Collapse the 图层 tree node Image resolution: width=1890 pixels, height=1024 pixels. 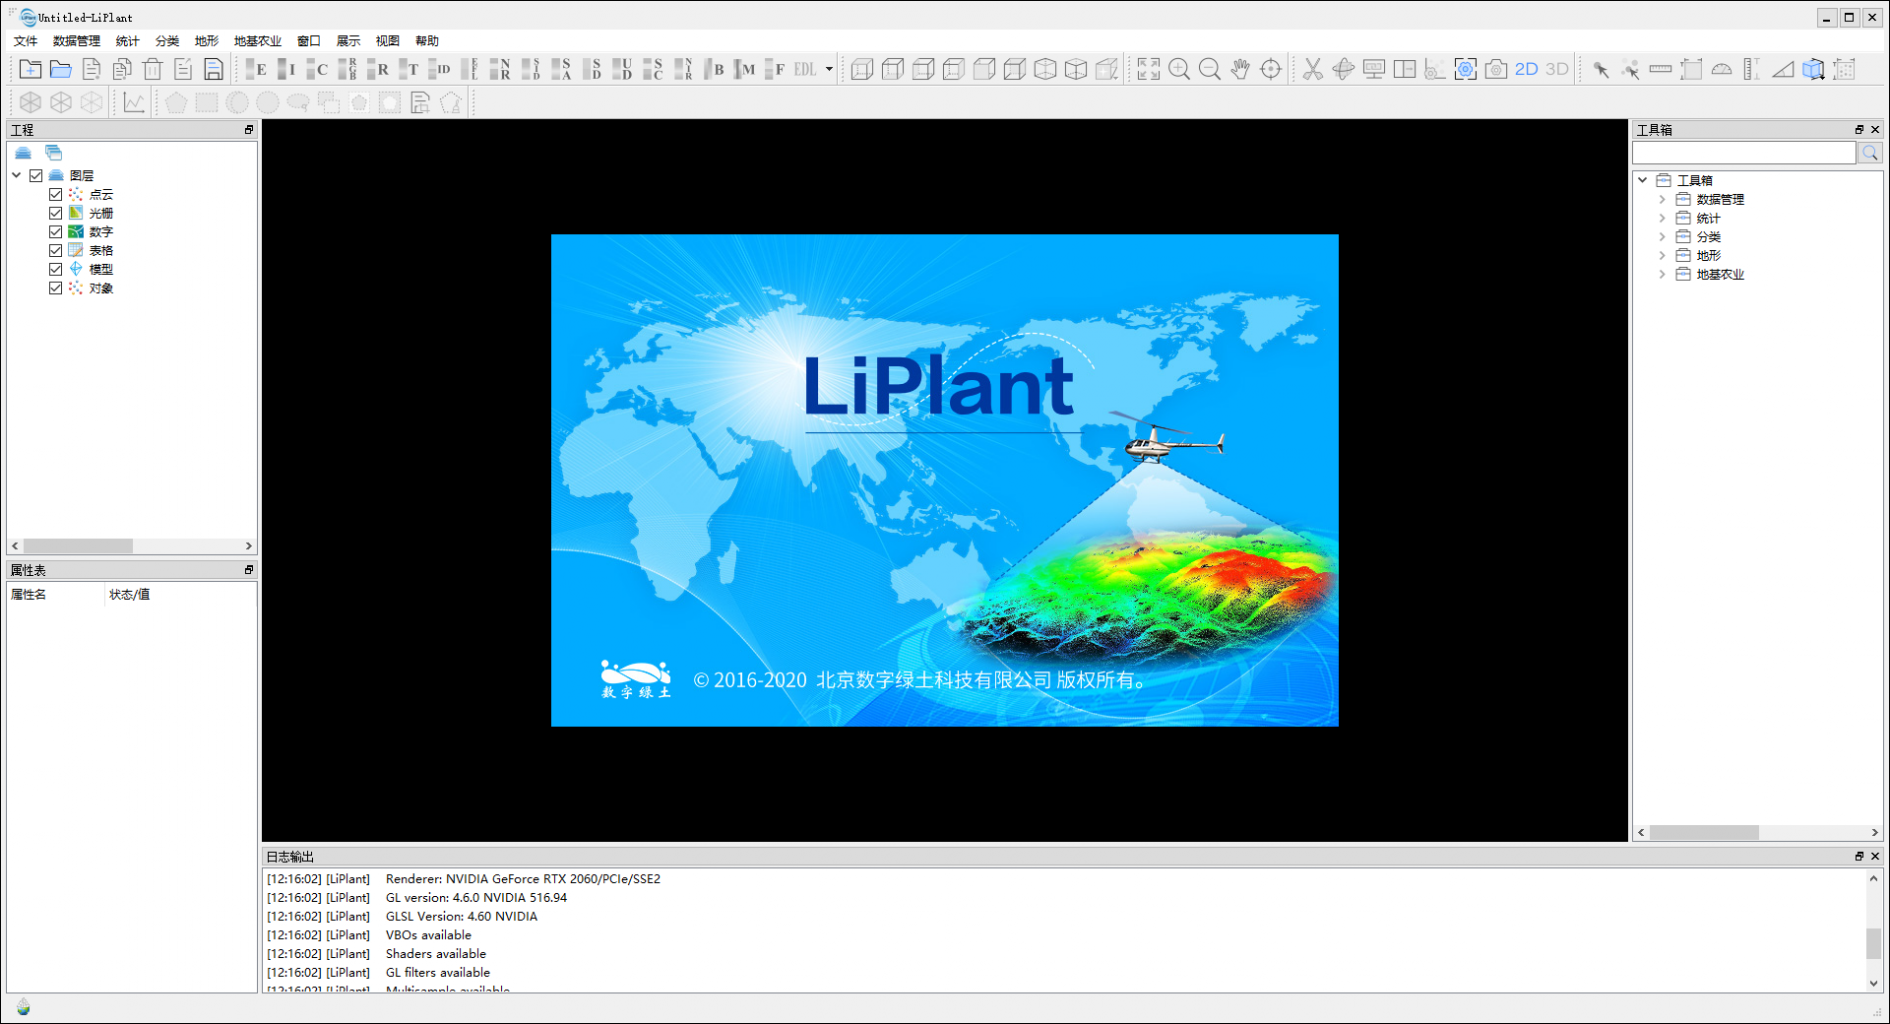click(x=17, y=175)
